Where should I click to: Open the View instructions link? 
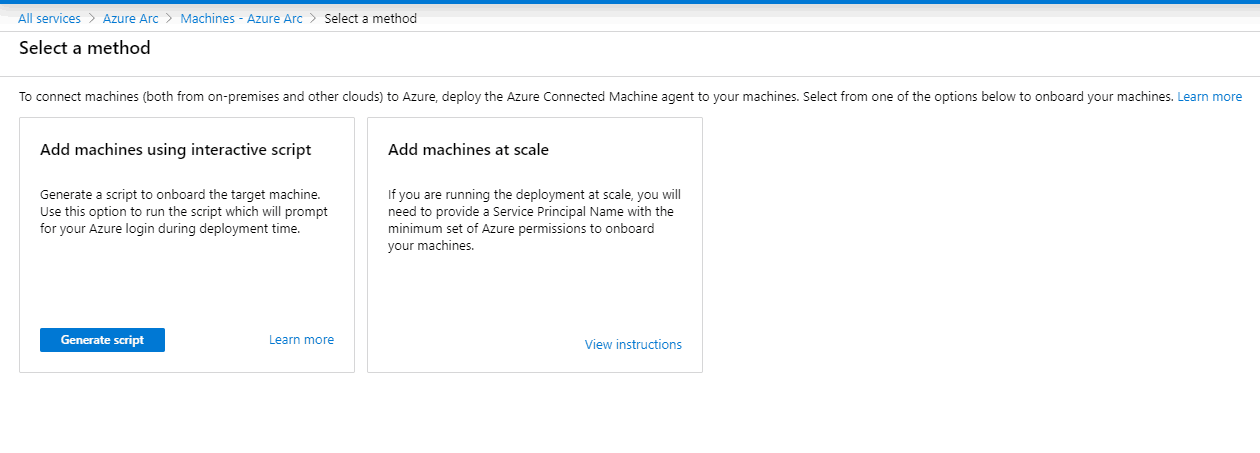(633, 345)
